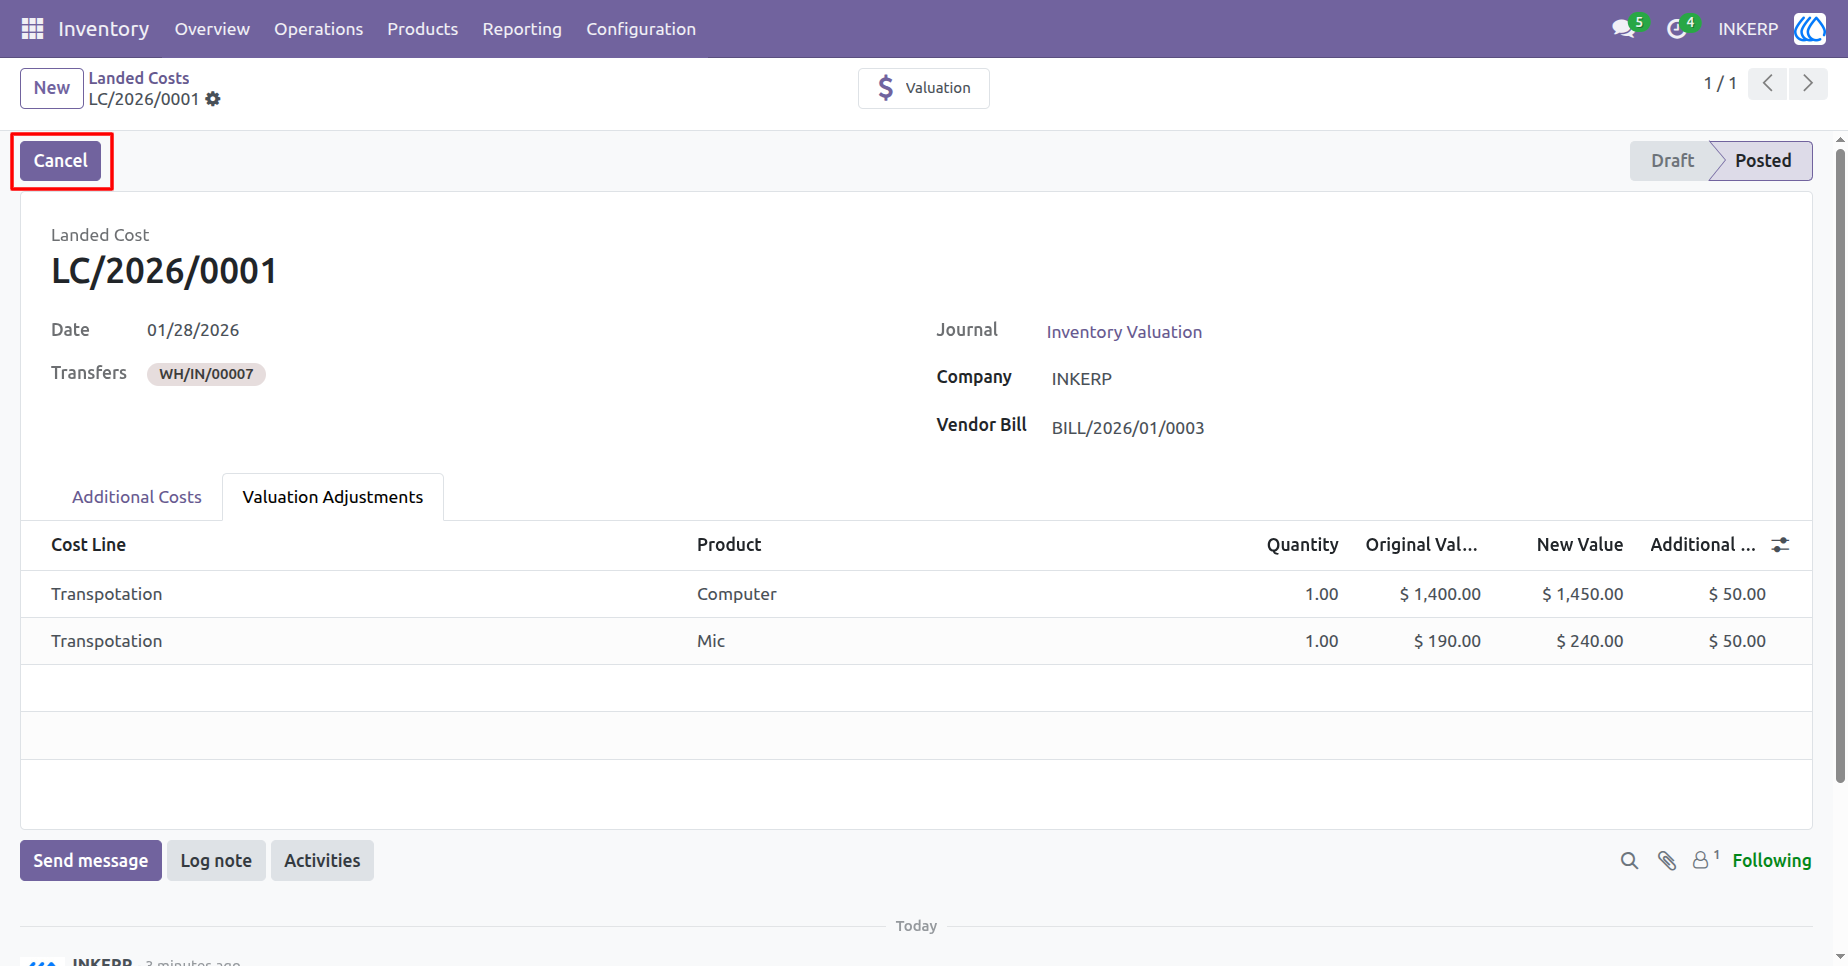
Task: Open the Products menu
Action: click(423, 29)
